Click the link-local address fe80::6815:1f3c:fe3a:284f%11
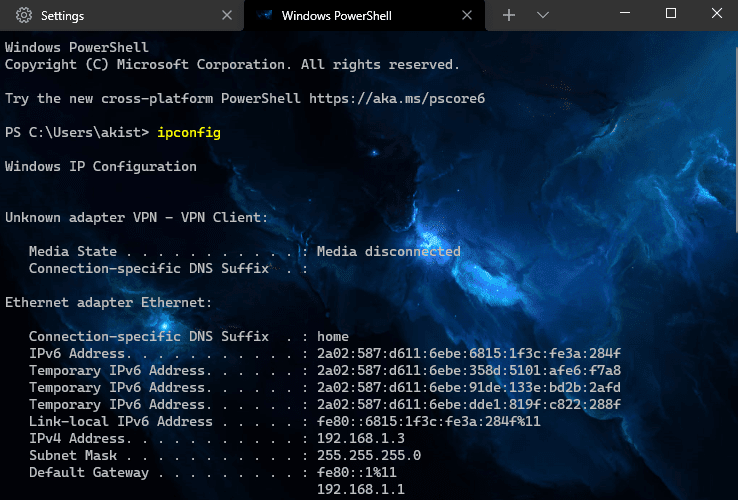 429,421
